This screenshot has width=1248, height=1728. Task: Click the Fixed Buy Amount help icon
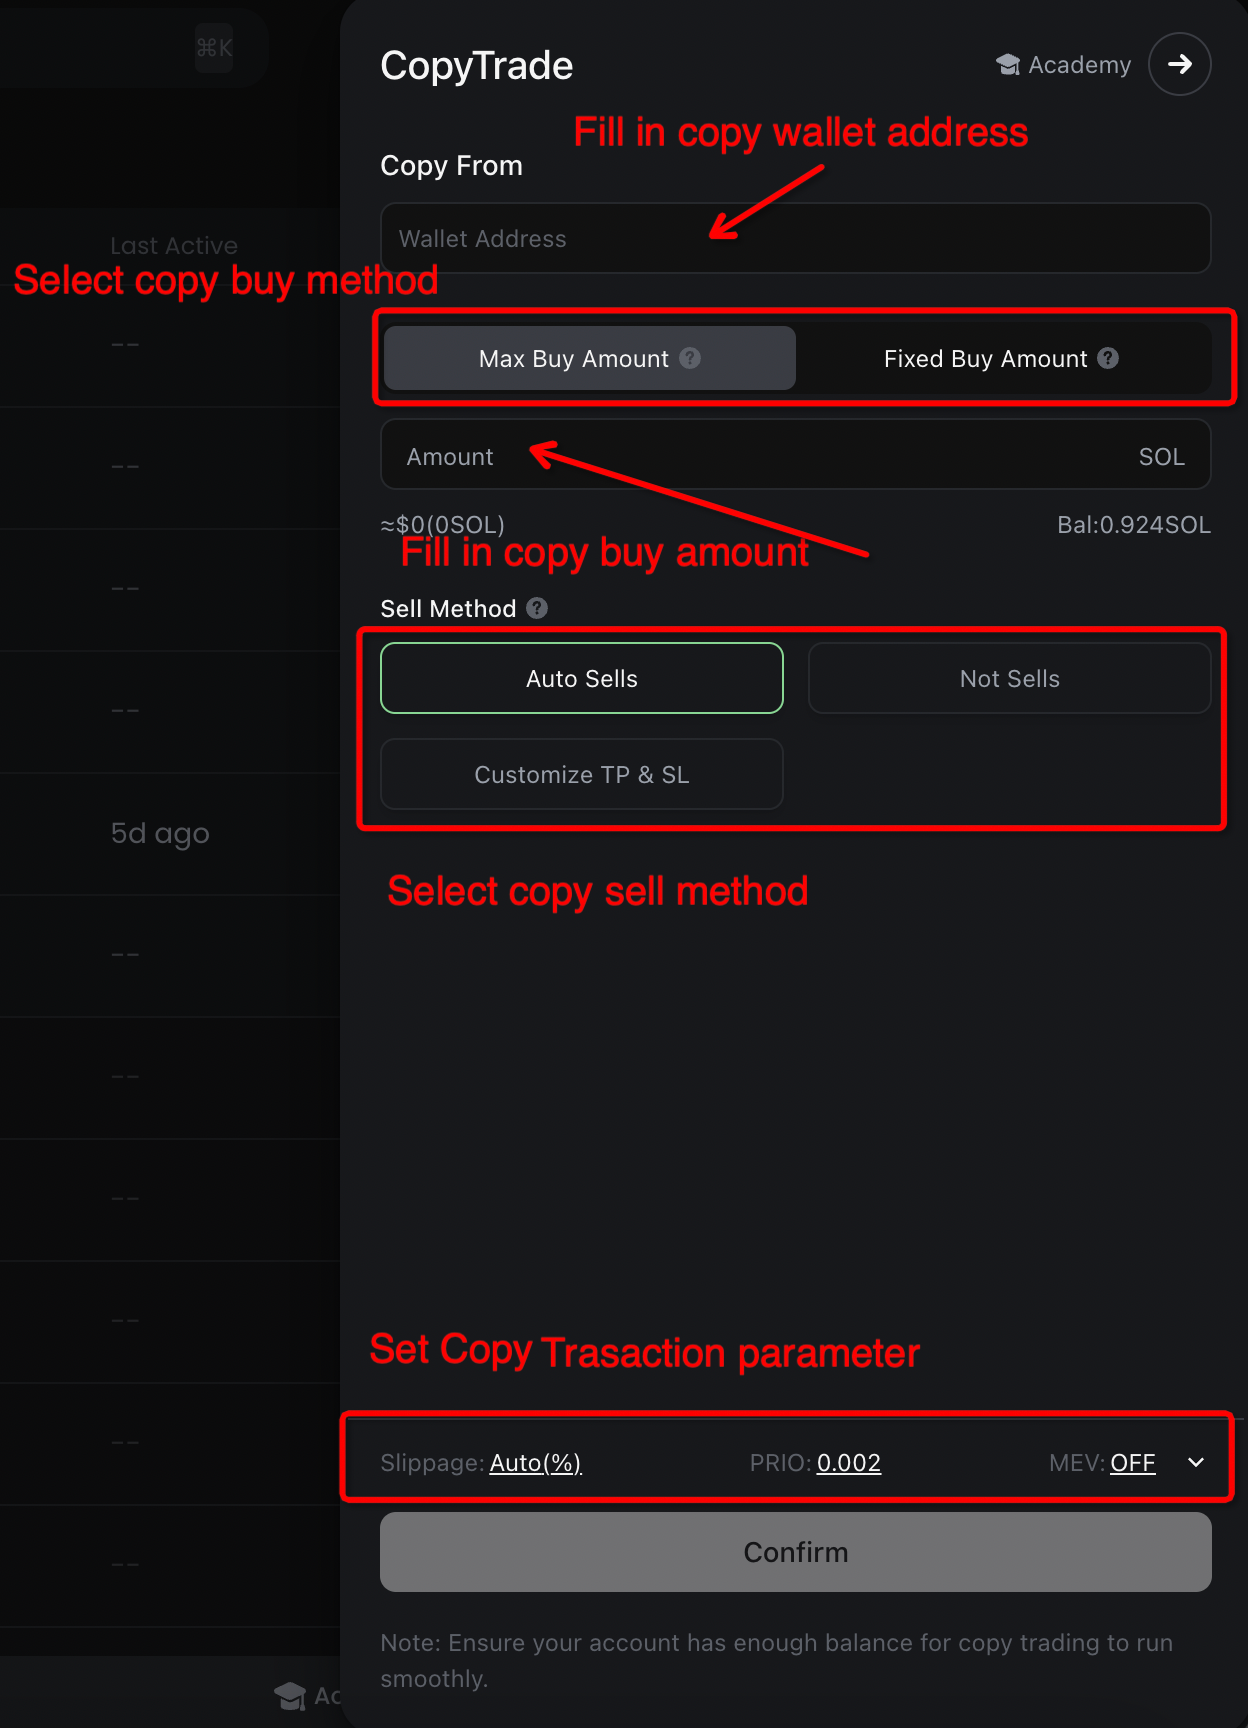pos(1108,358)
